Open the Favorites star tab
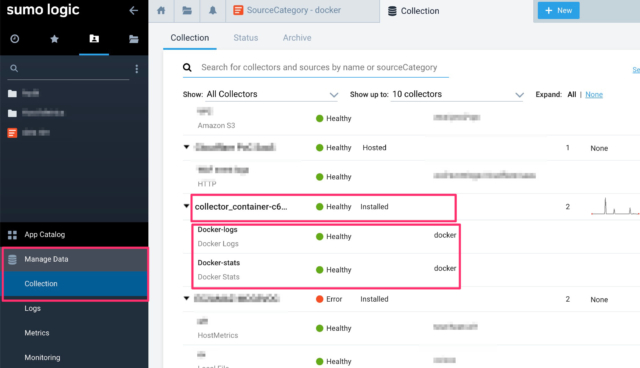This screenshot has height=368, width=640. [54, 39]
